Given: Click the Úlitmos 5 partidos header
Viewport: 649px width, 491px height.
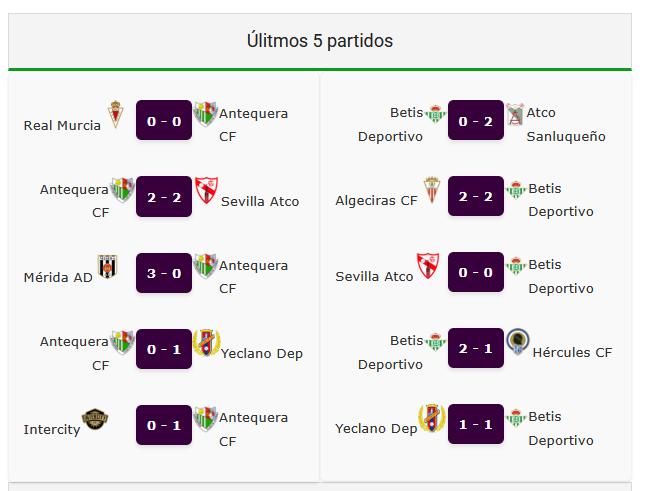Looking at the screenshot, I should pyautogui.click(x=320, y=41).
